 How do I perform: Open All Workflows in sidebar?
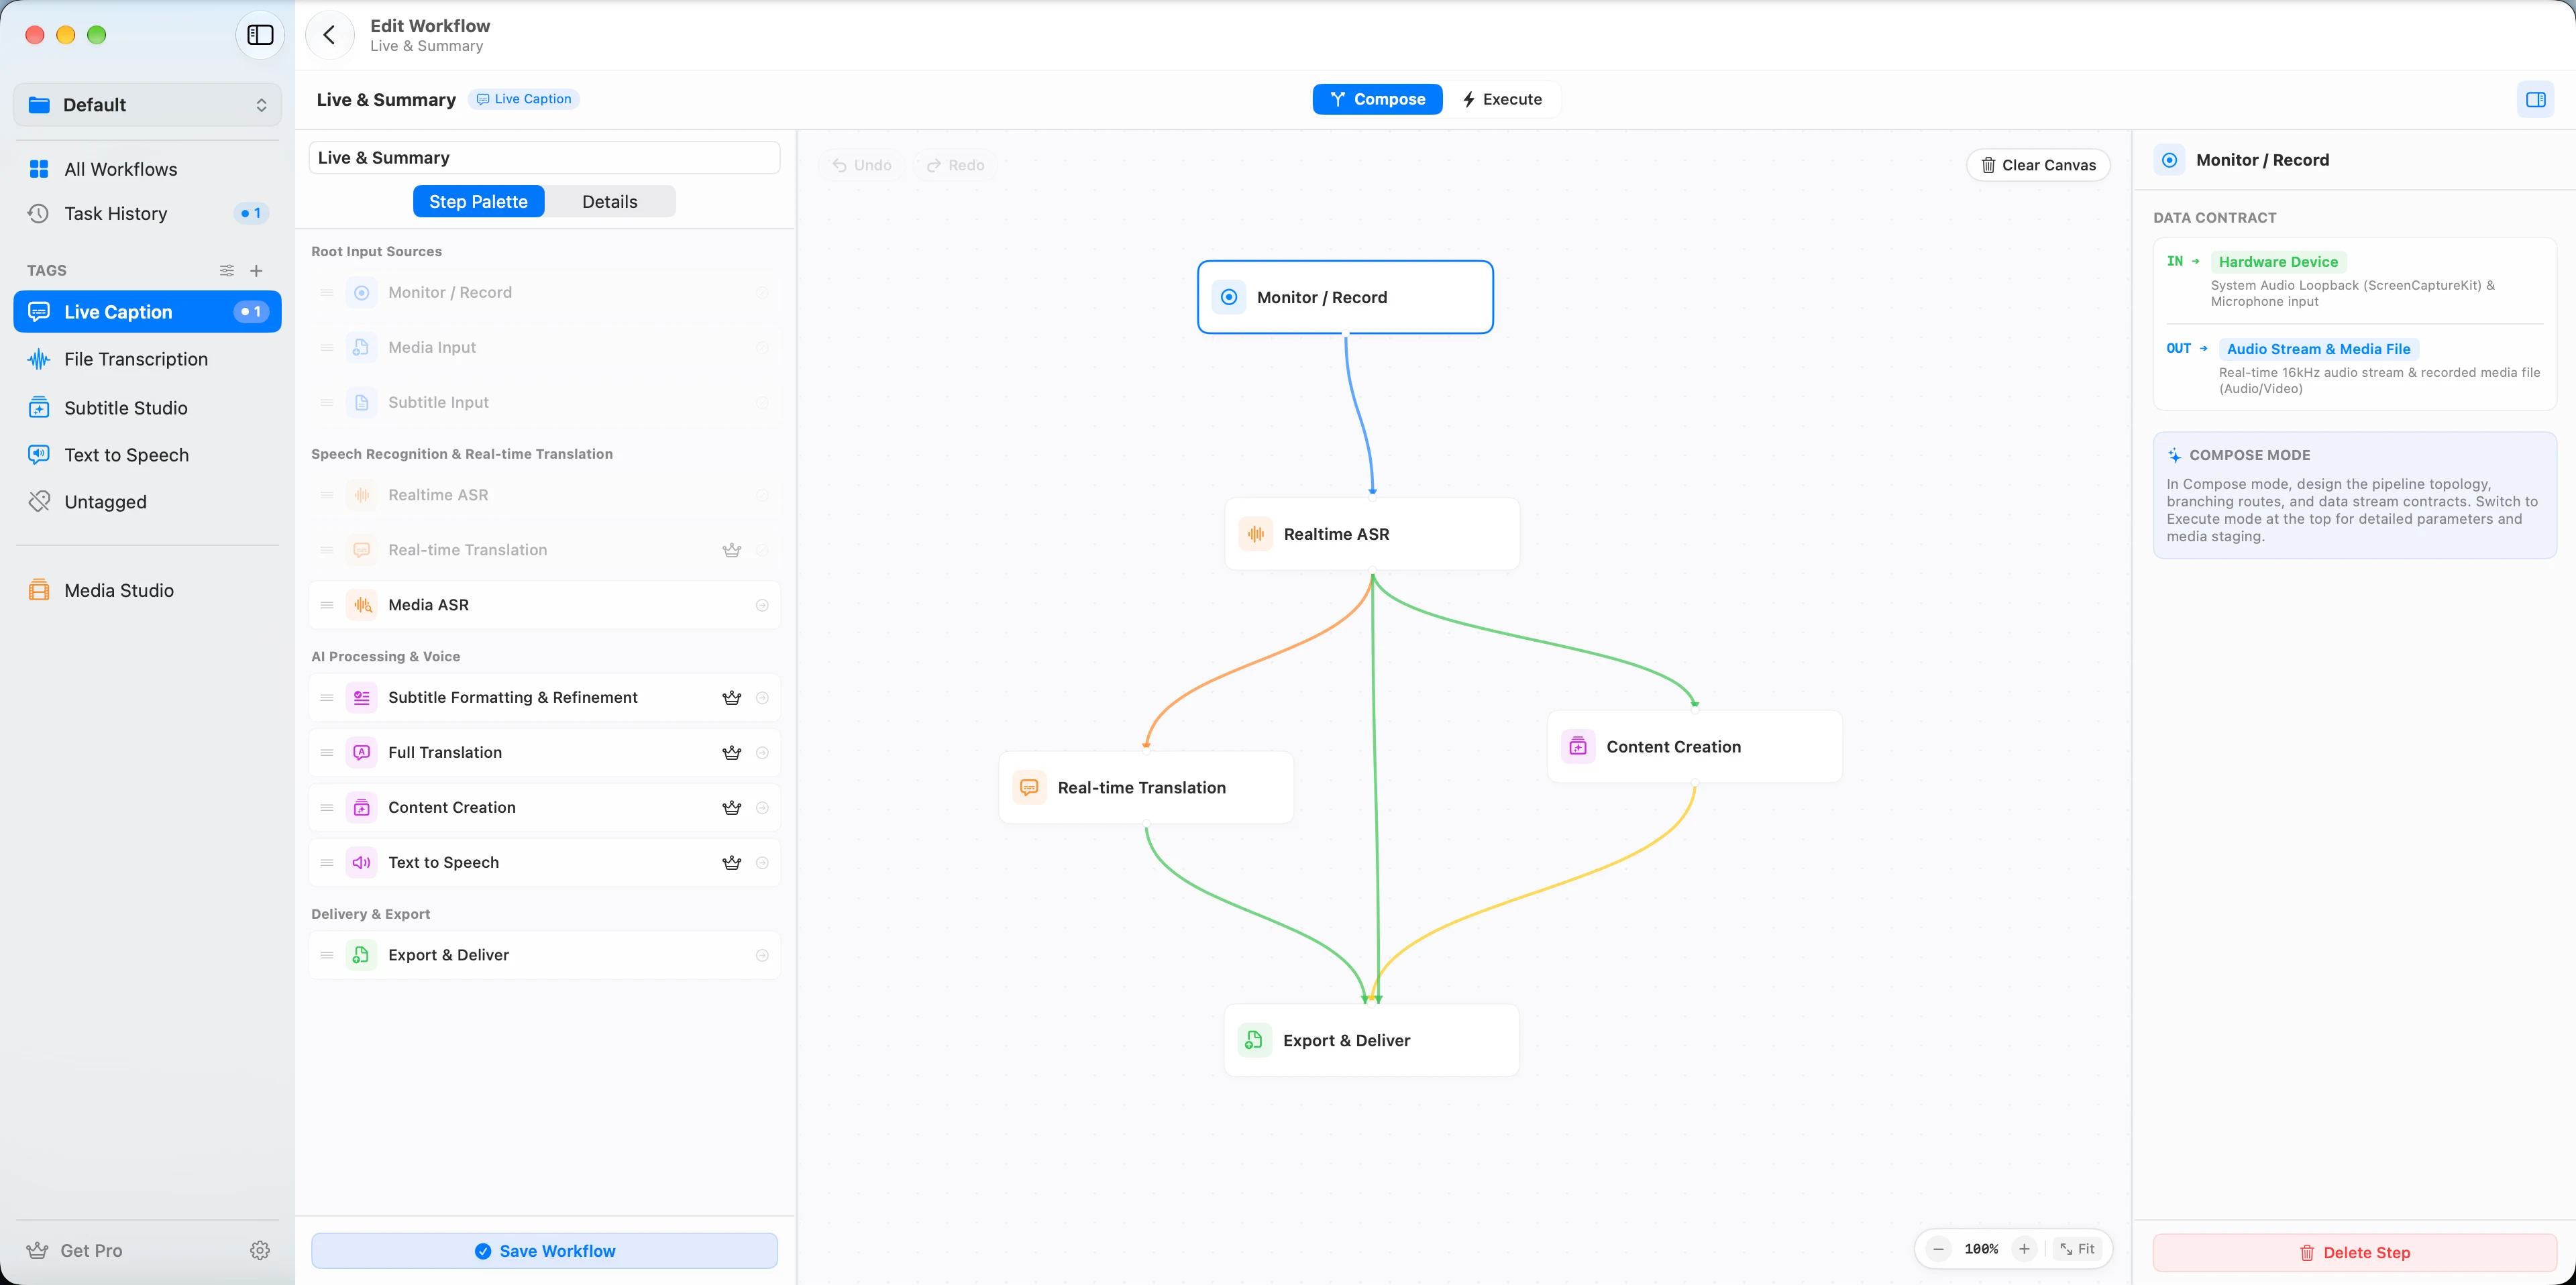tap(148, 169)
